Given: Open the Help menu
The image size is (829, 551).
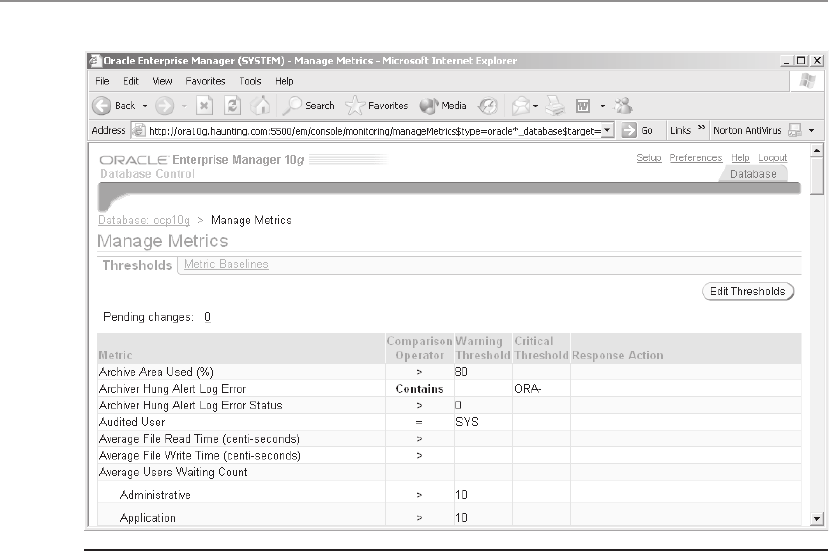Looking at the screenshot, I should [284, 81].
